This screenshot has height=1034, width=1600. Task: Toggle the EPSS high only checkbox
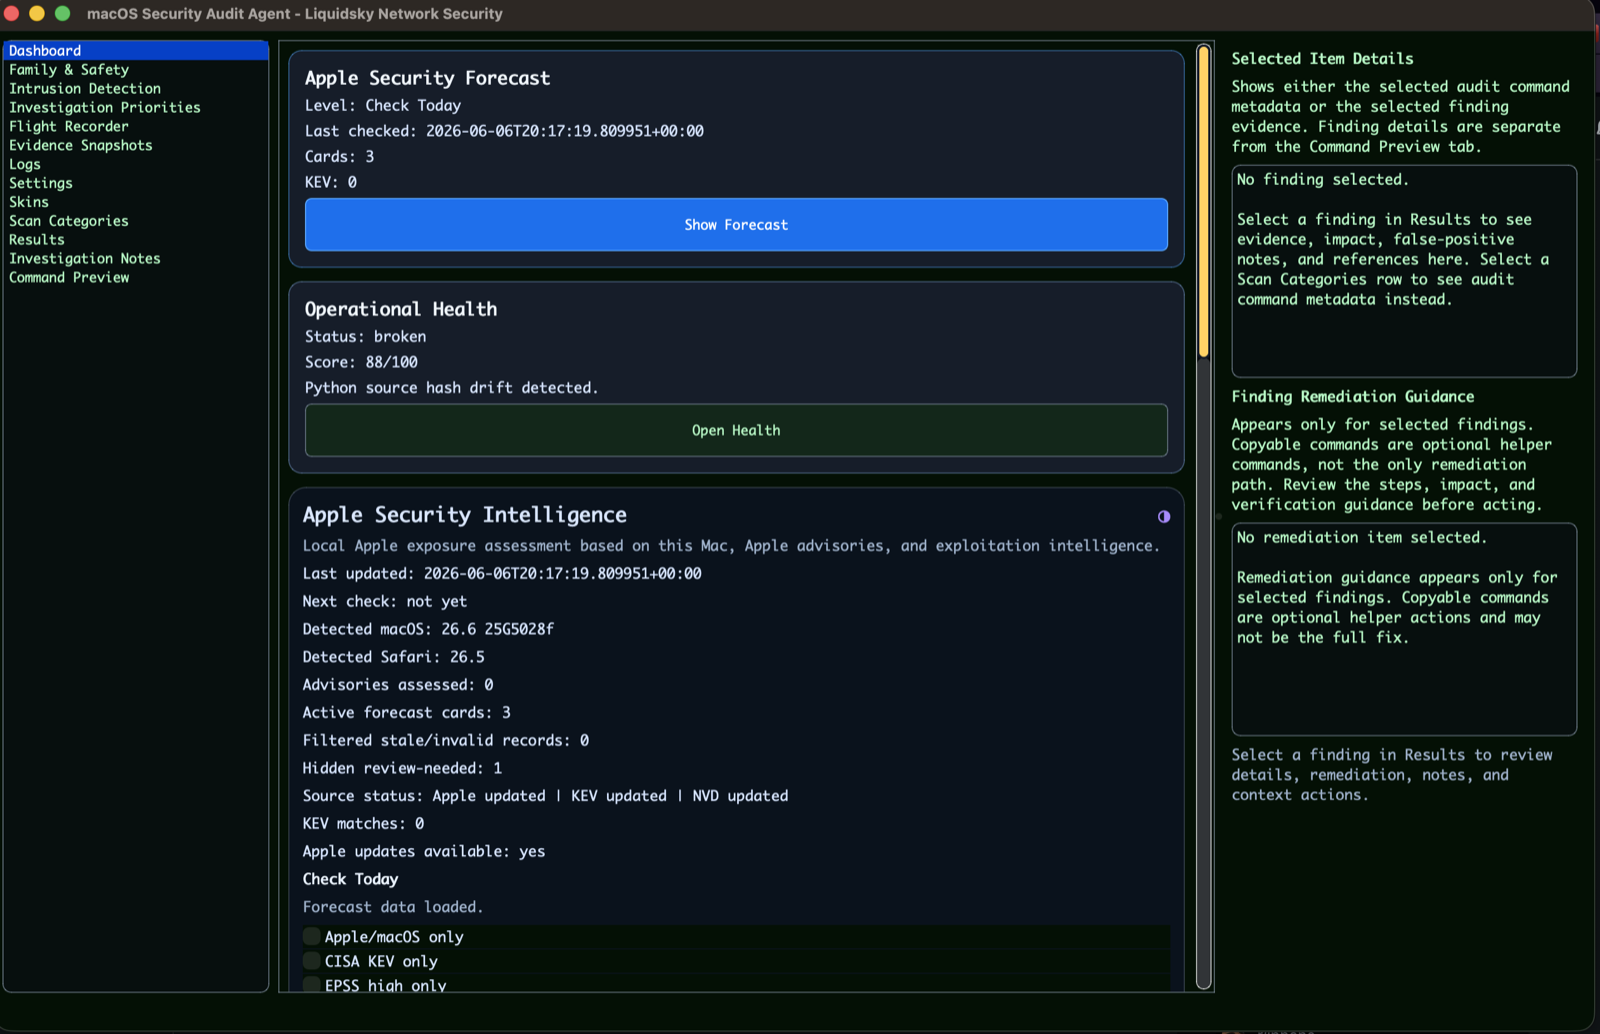click(x=312, y=985)
